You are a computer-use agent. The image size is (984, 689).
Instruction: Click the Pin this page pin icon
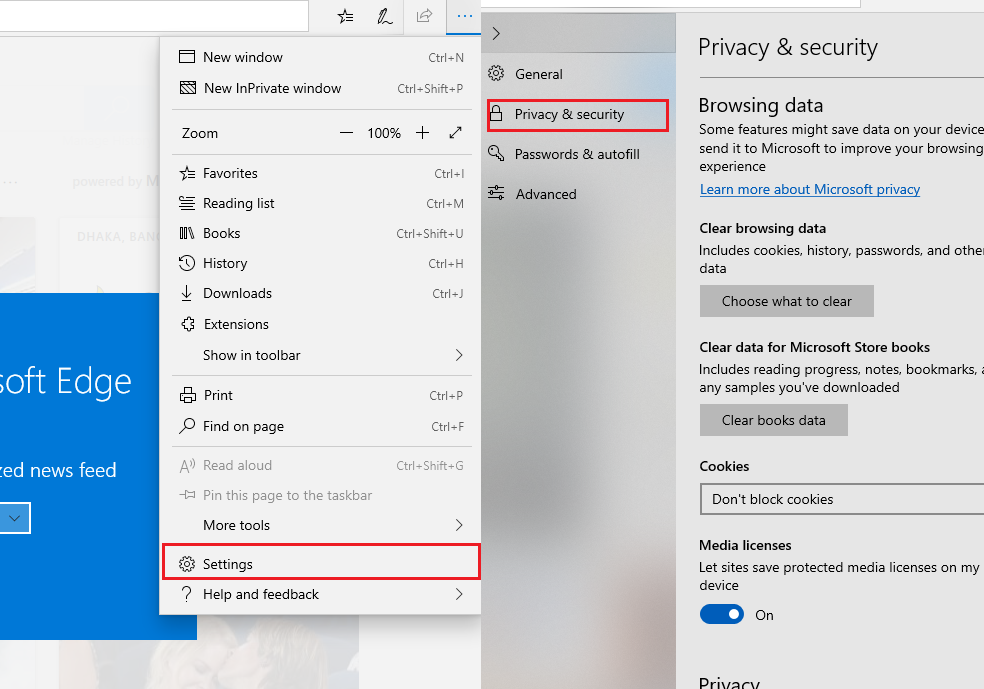point(187,495)
